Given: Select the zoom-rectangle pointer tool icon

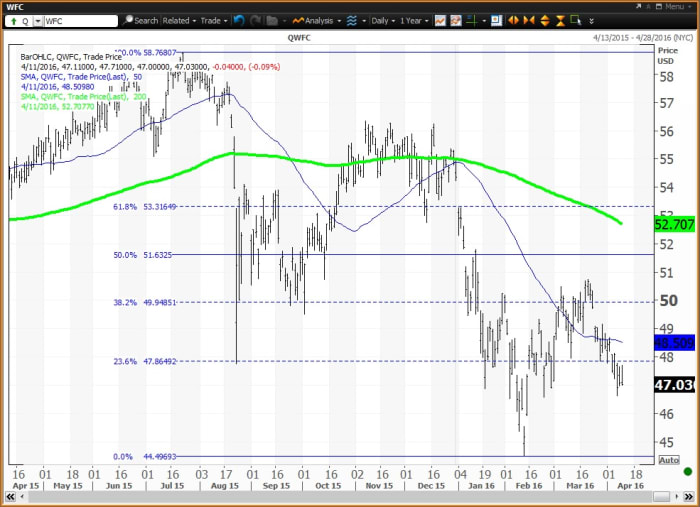Looking at the screenshot, I should [576, 21].
